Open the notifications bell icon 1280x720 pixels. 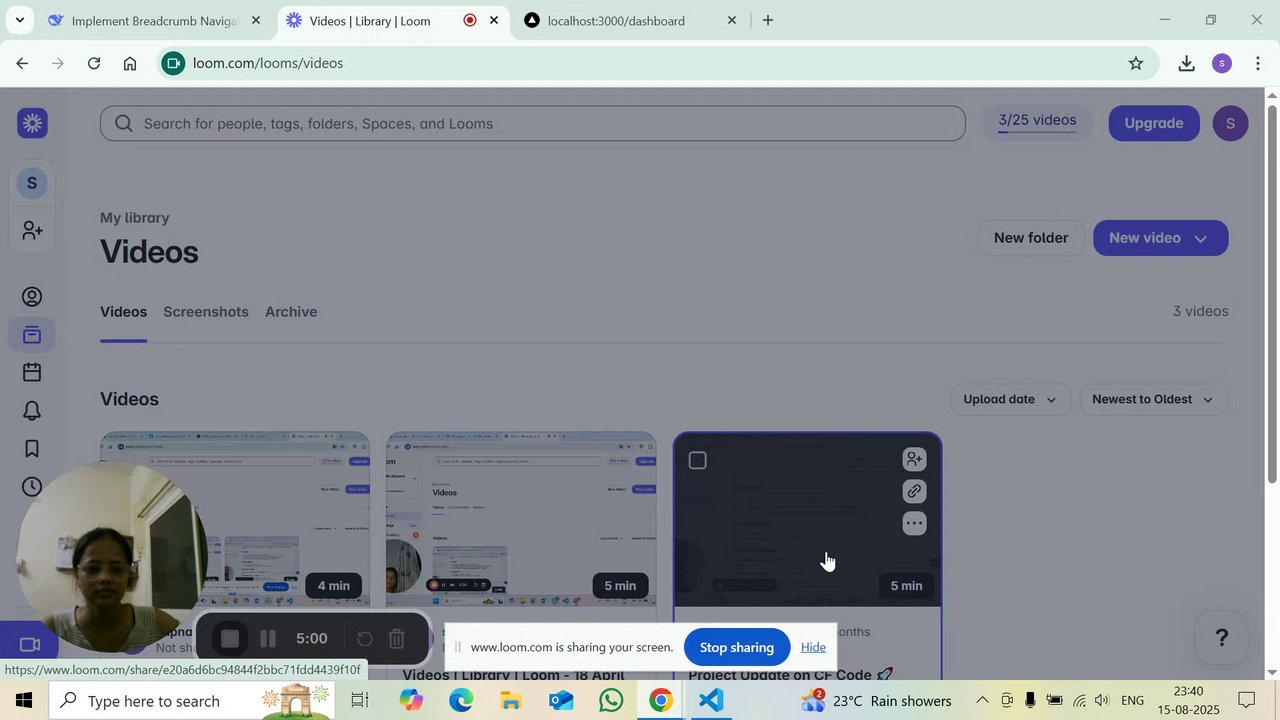coord(32,411)
